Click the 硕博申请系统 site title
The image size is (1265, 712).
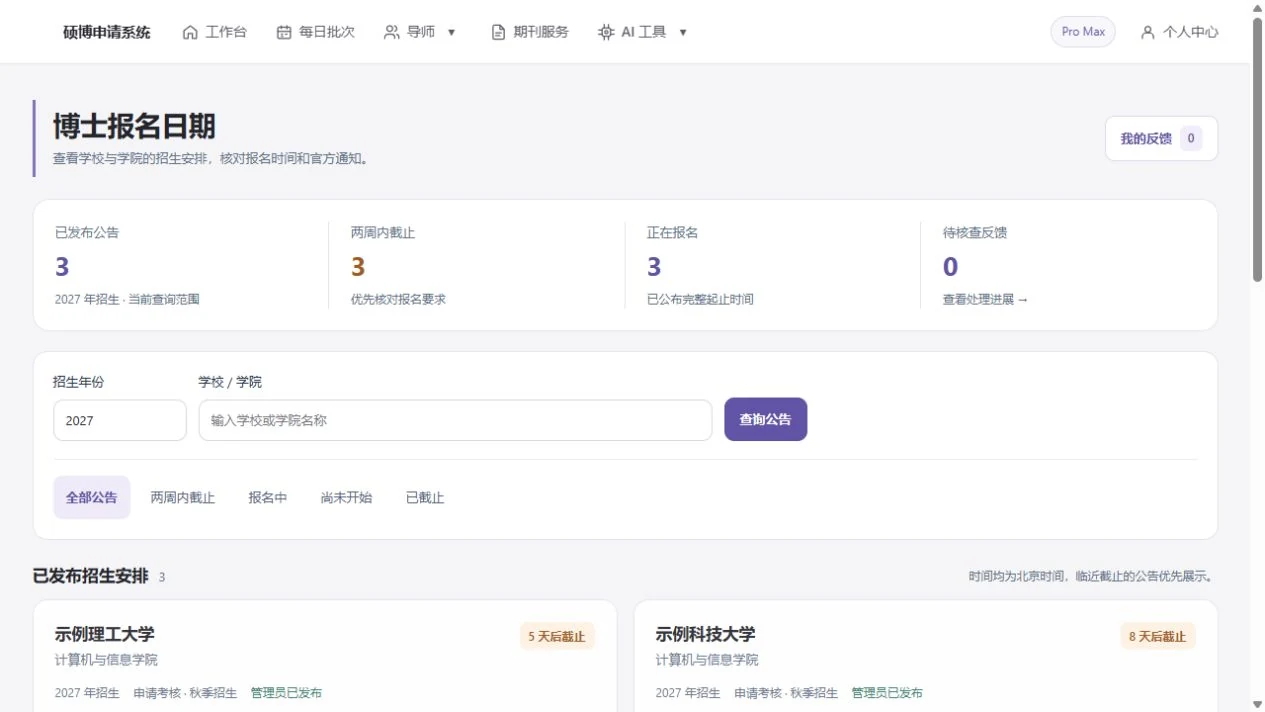107,32
